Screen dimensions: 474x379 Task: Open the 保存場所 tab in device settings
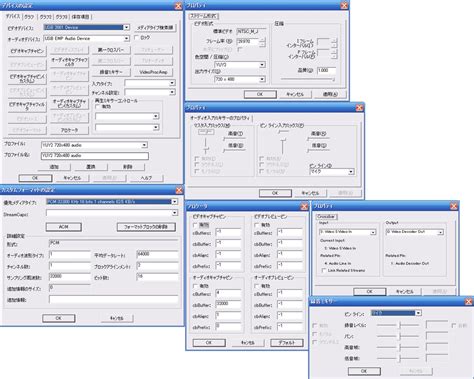click(80, 17)
